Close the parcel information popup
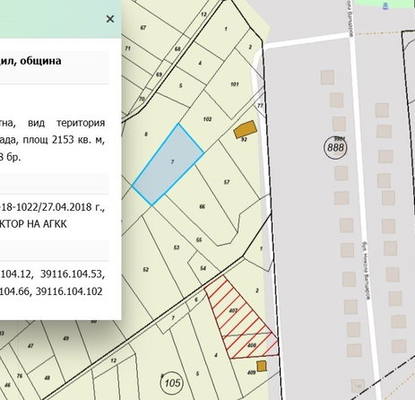 [110, 19]
